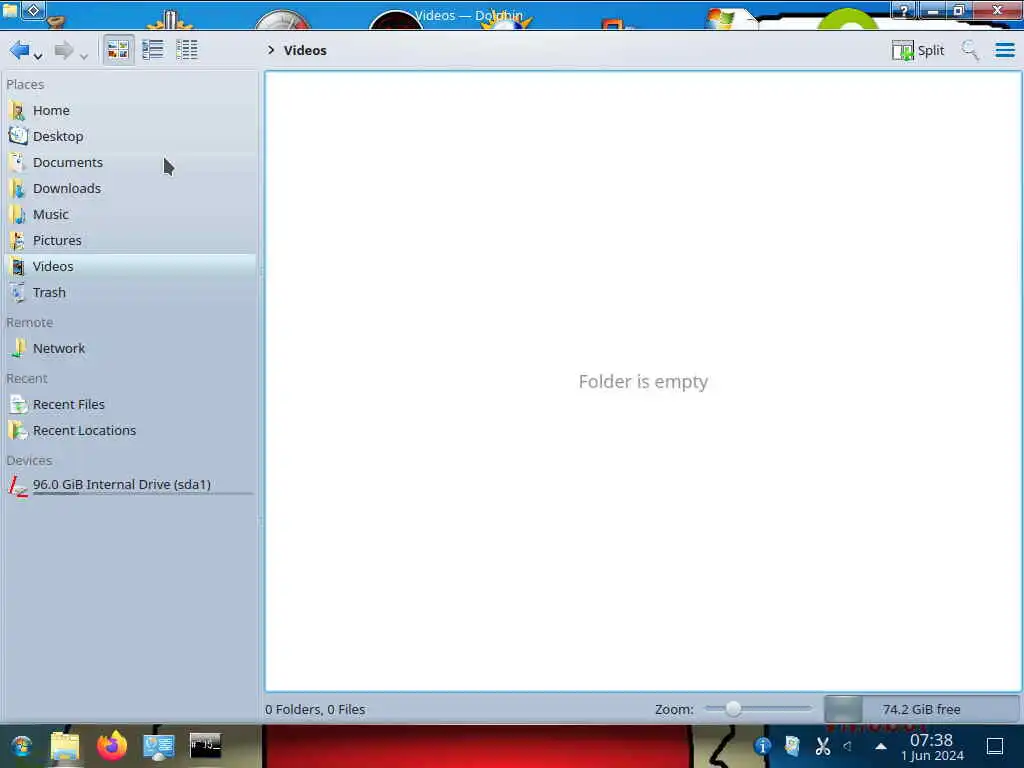The image size is (1024, 768).
Task: Click the volume tray icon
Action: (x=847, y=746)
